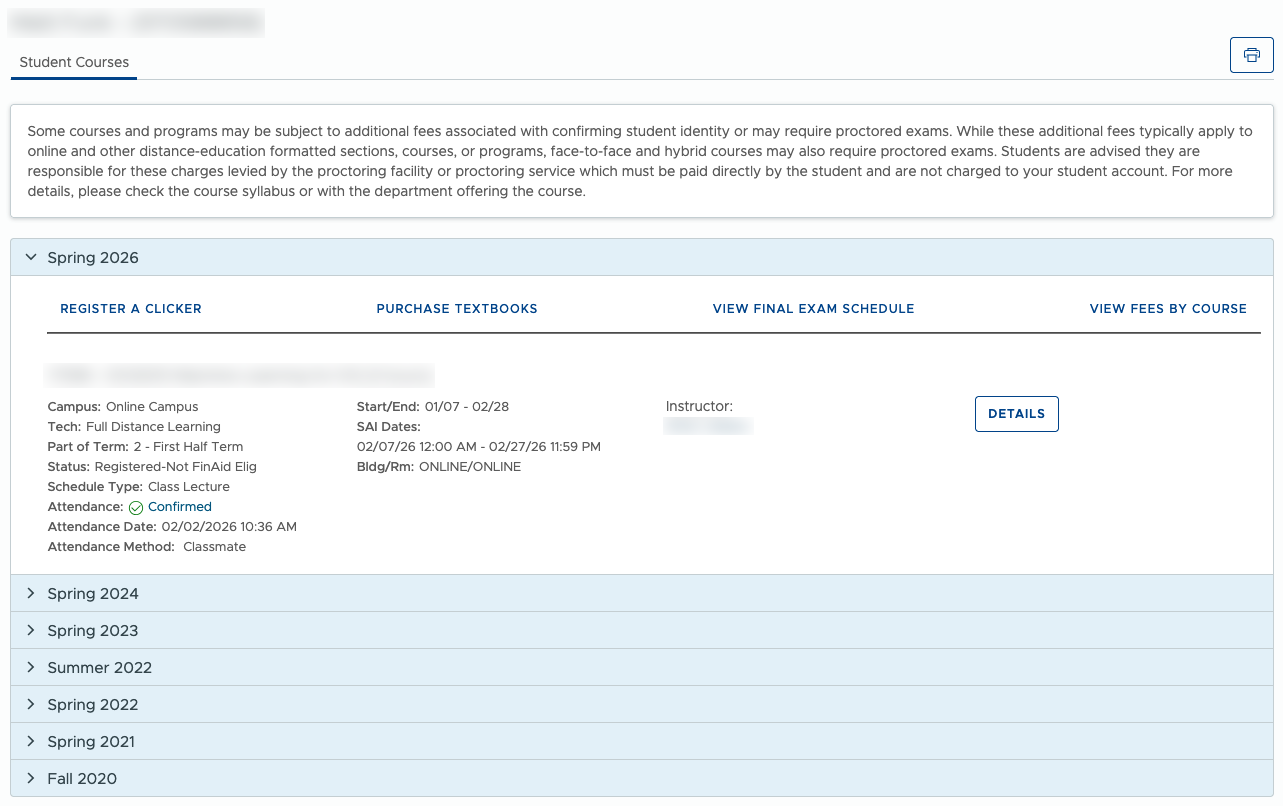Click the blurred course title heading
Viewport: 1283px width, 806px height.
tap(240, 376)
